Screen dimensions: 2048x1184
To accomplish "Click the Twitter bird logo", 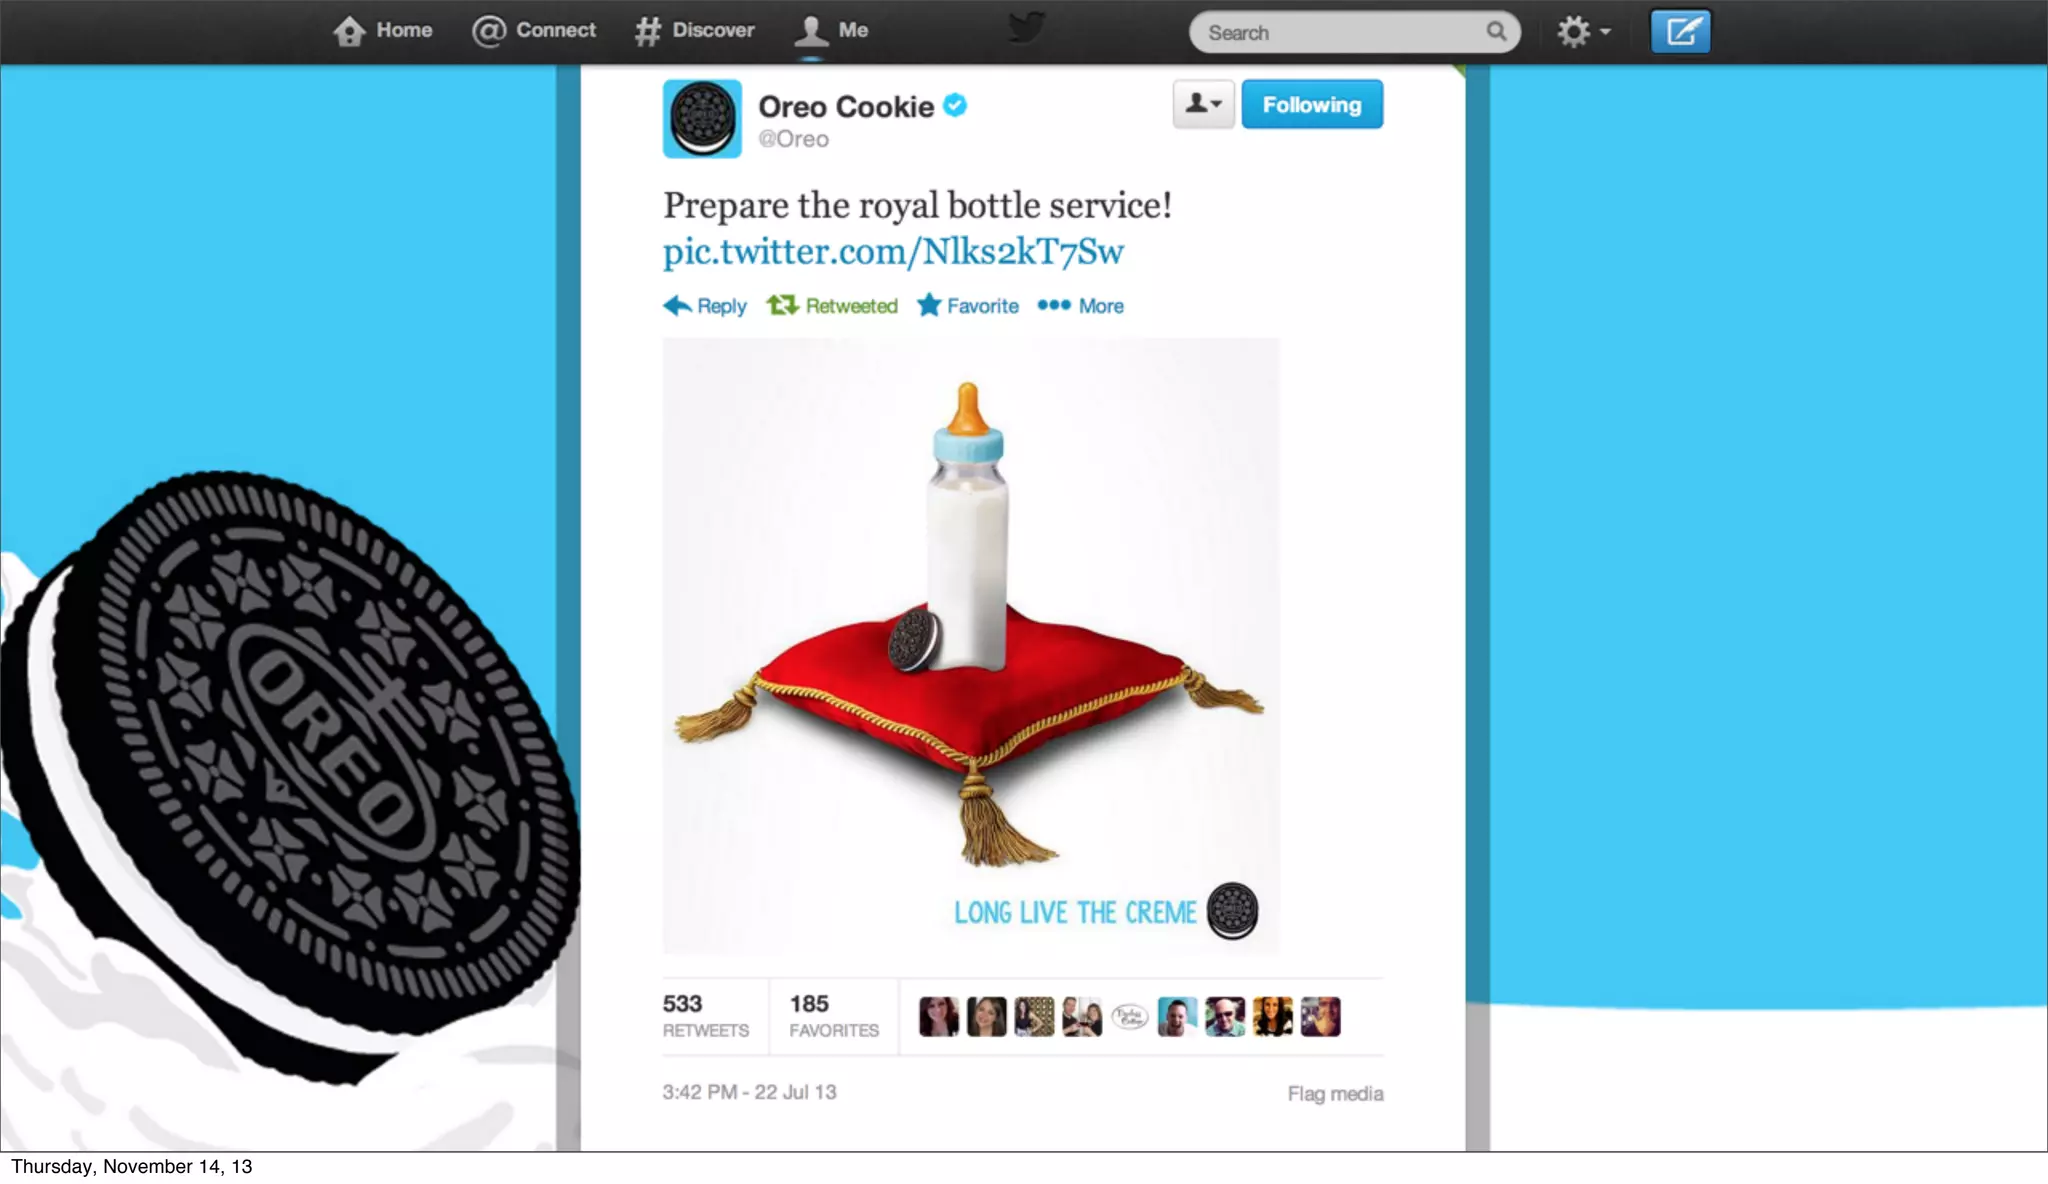I will click(x=1026, y=27).
